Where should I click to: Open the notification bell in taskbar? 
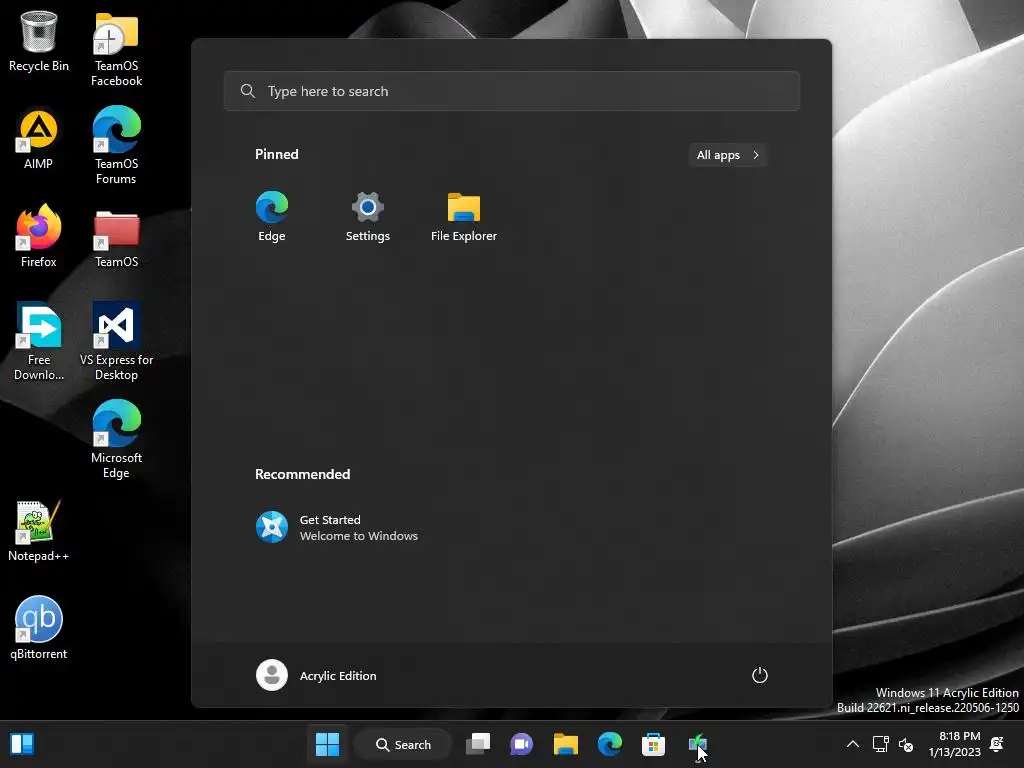[997, 744]
